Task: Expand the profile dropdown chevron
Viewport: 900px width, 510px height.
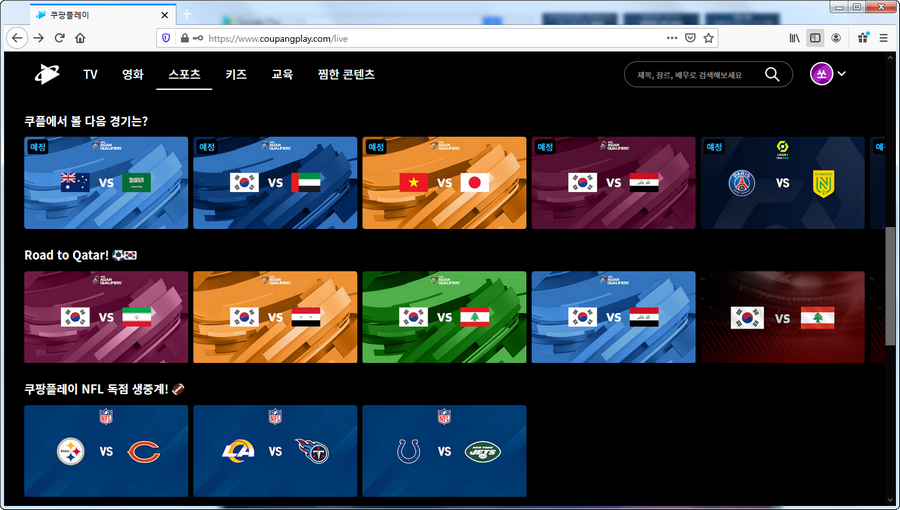Action: point(841,73)
